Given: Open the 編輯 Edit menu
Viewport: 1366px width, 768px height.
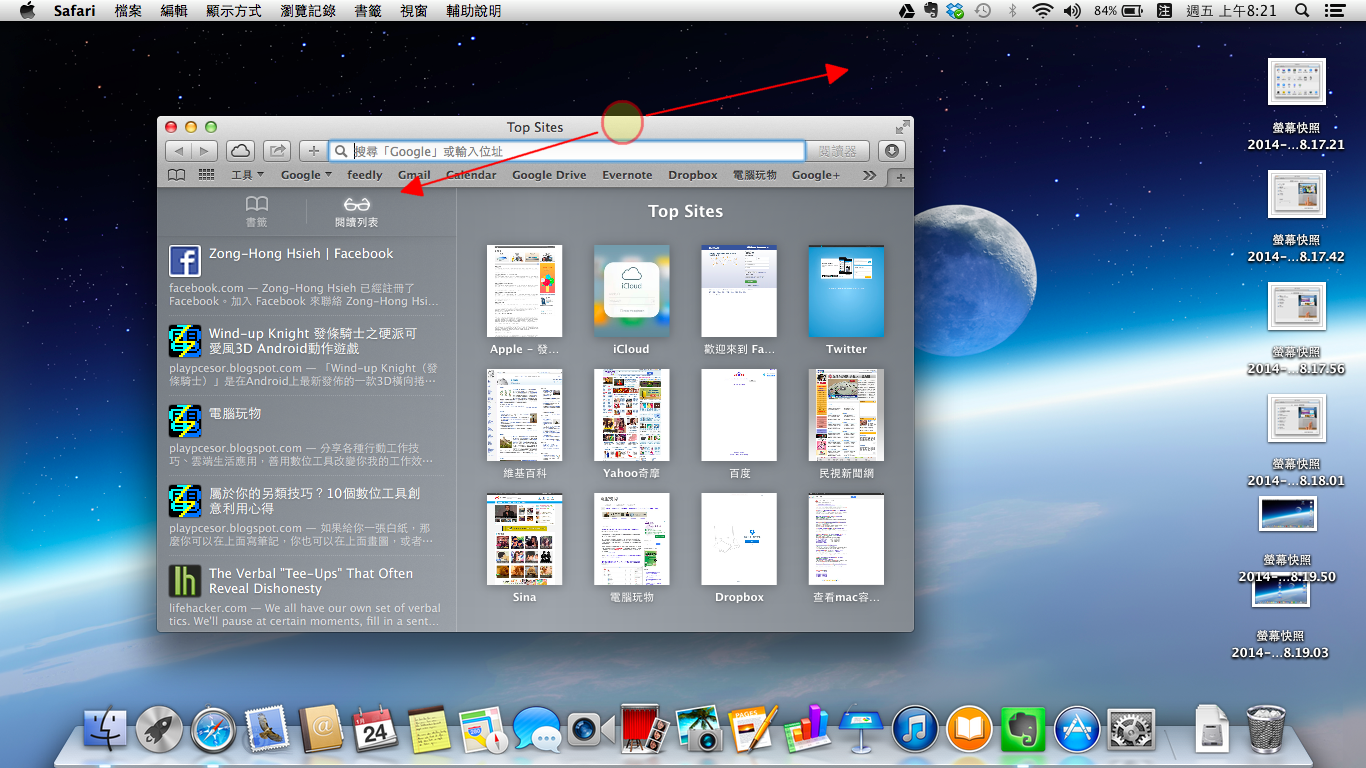Looking at the screenshot, I should pyautogui.click(x=175, y=11).
